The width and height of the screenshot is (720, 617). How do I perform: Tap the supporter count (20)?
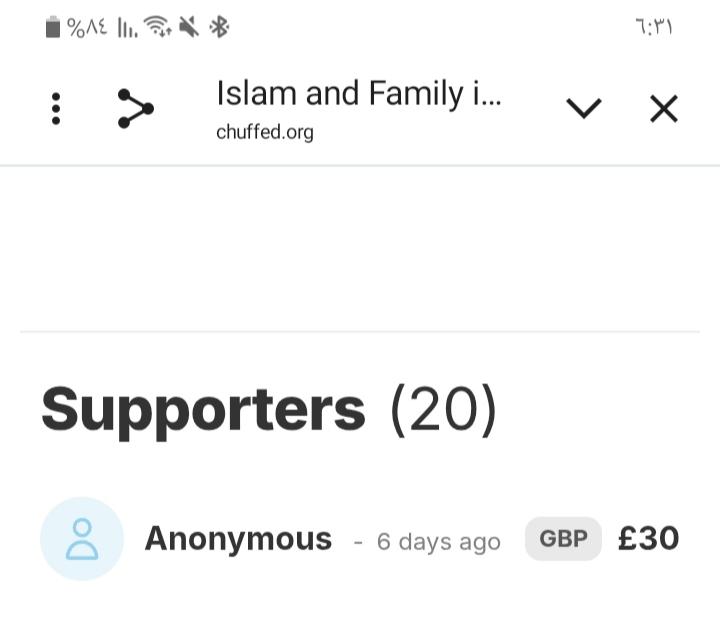(x=444, y=410)
